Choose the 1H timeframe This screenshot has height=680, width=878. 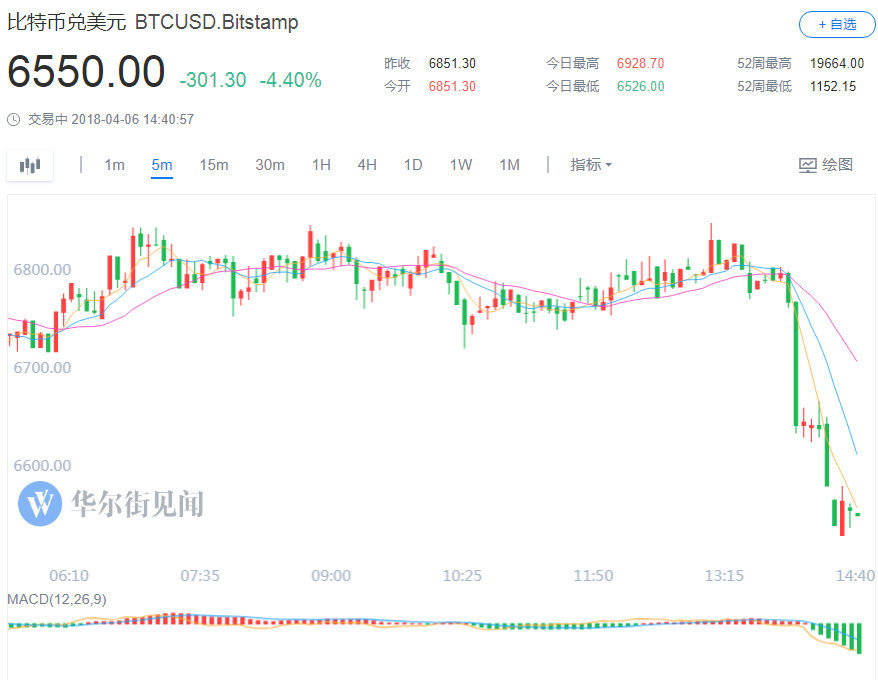coord(321,165)
